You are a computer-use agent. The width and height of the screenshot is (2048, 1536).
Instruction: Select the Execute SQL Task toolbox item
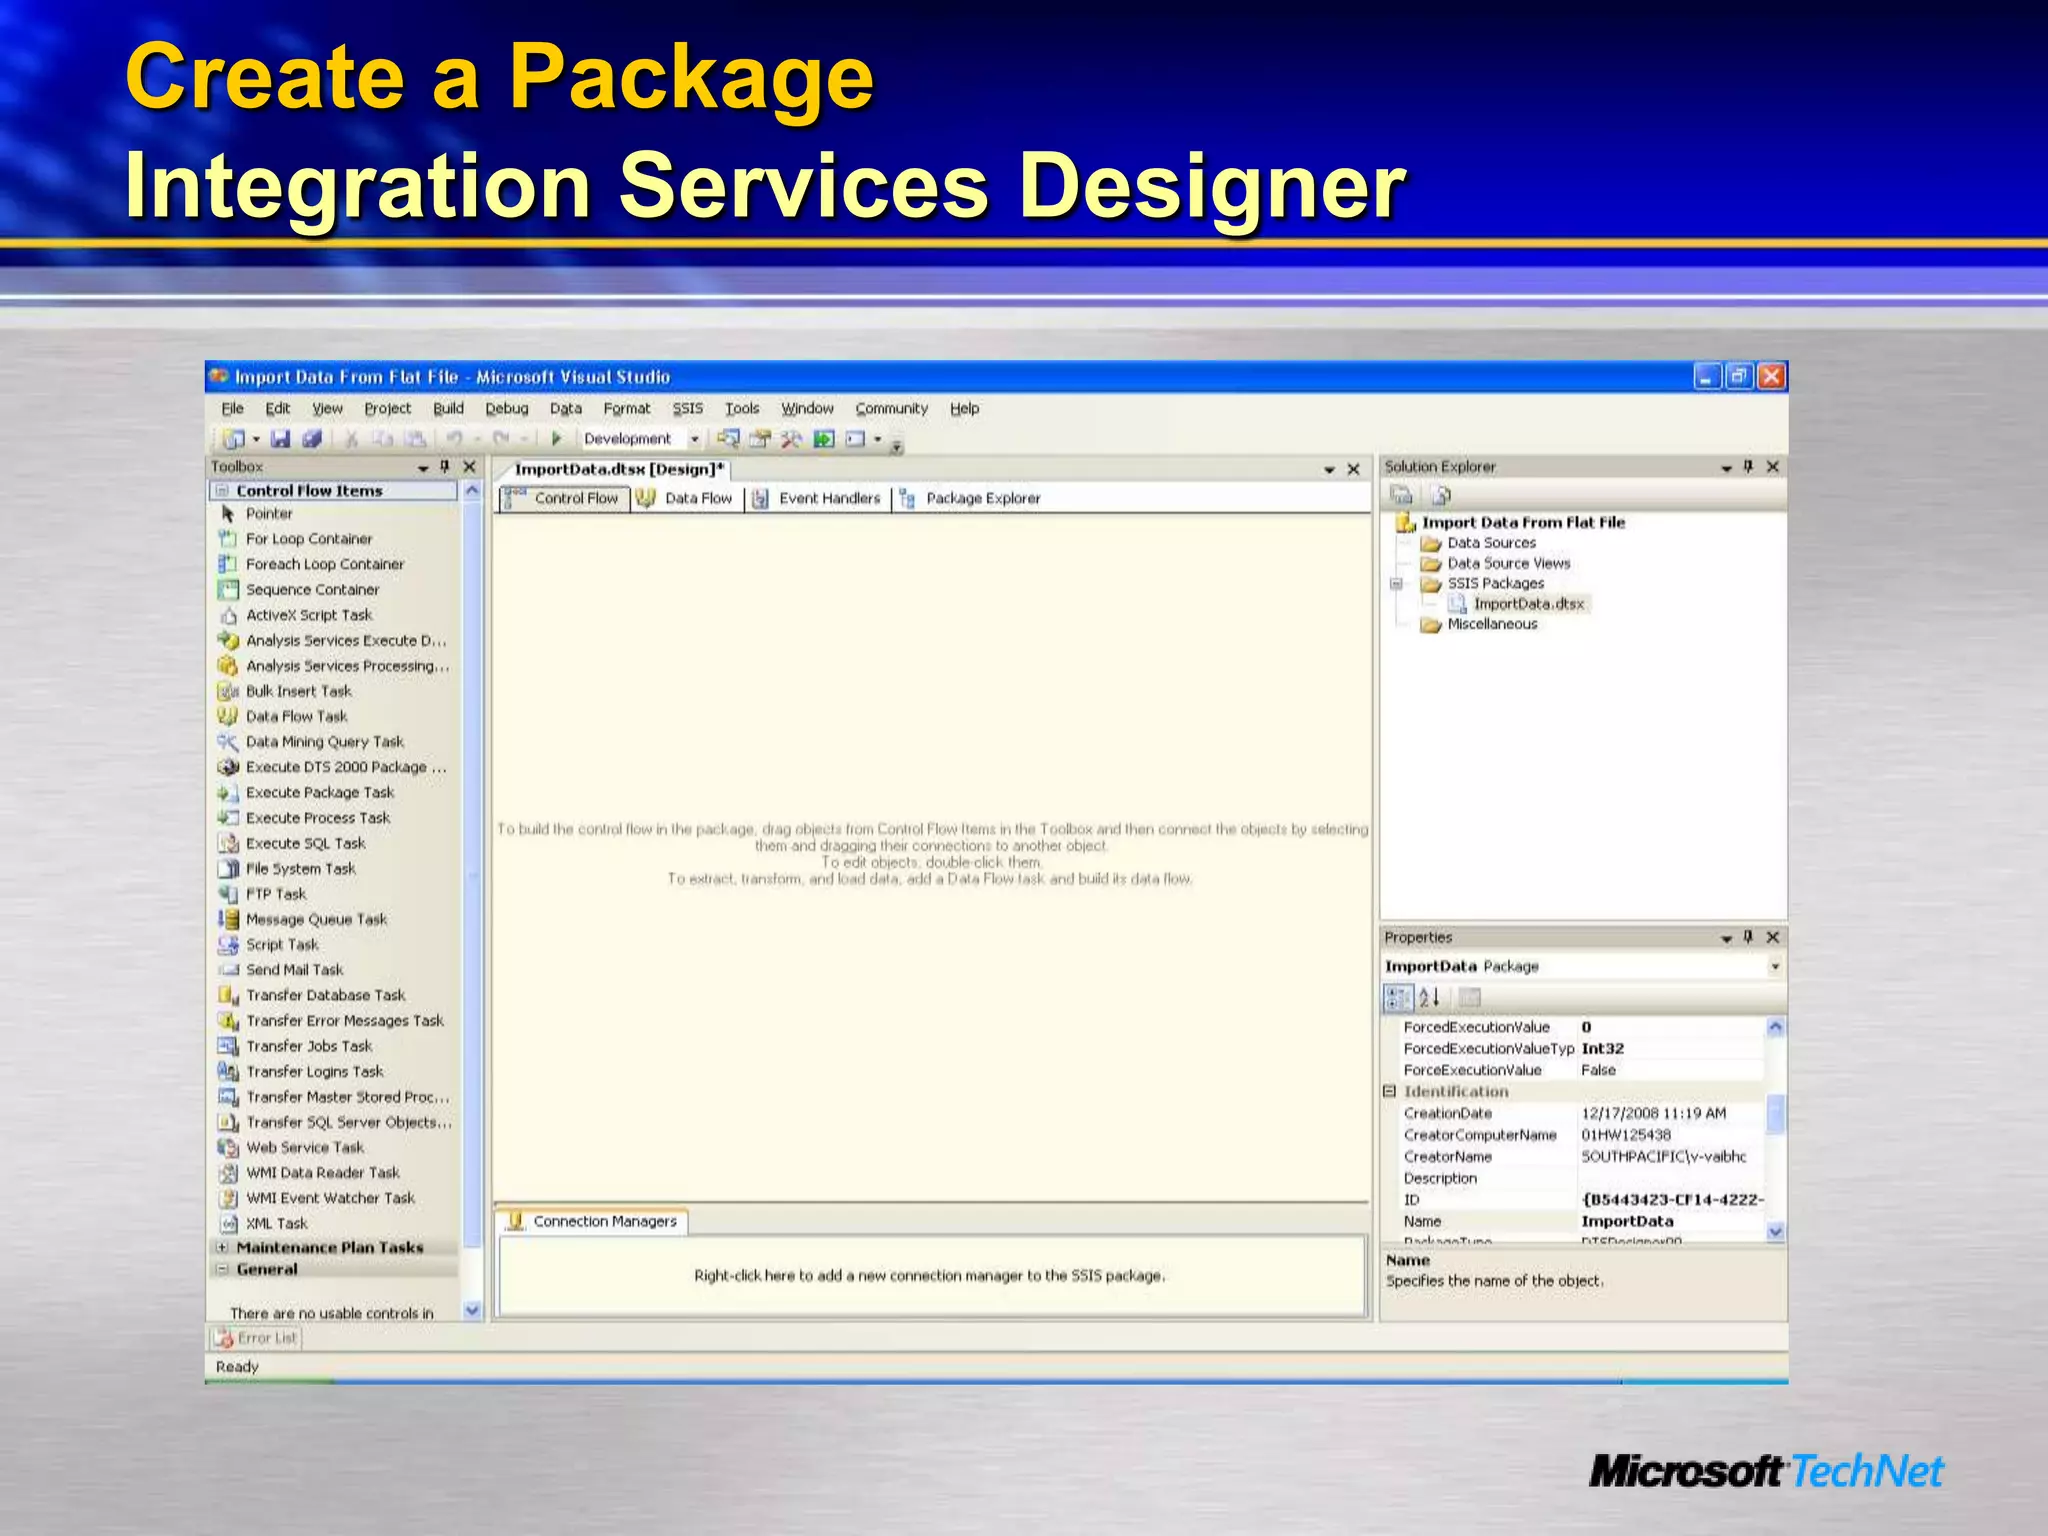click(x=305, y=844)
